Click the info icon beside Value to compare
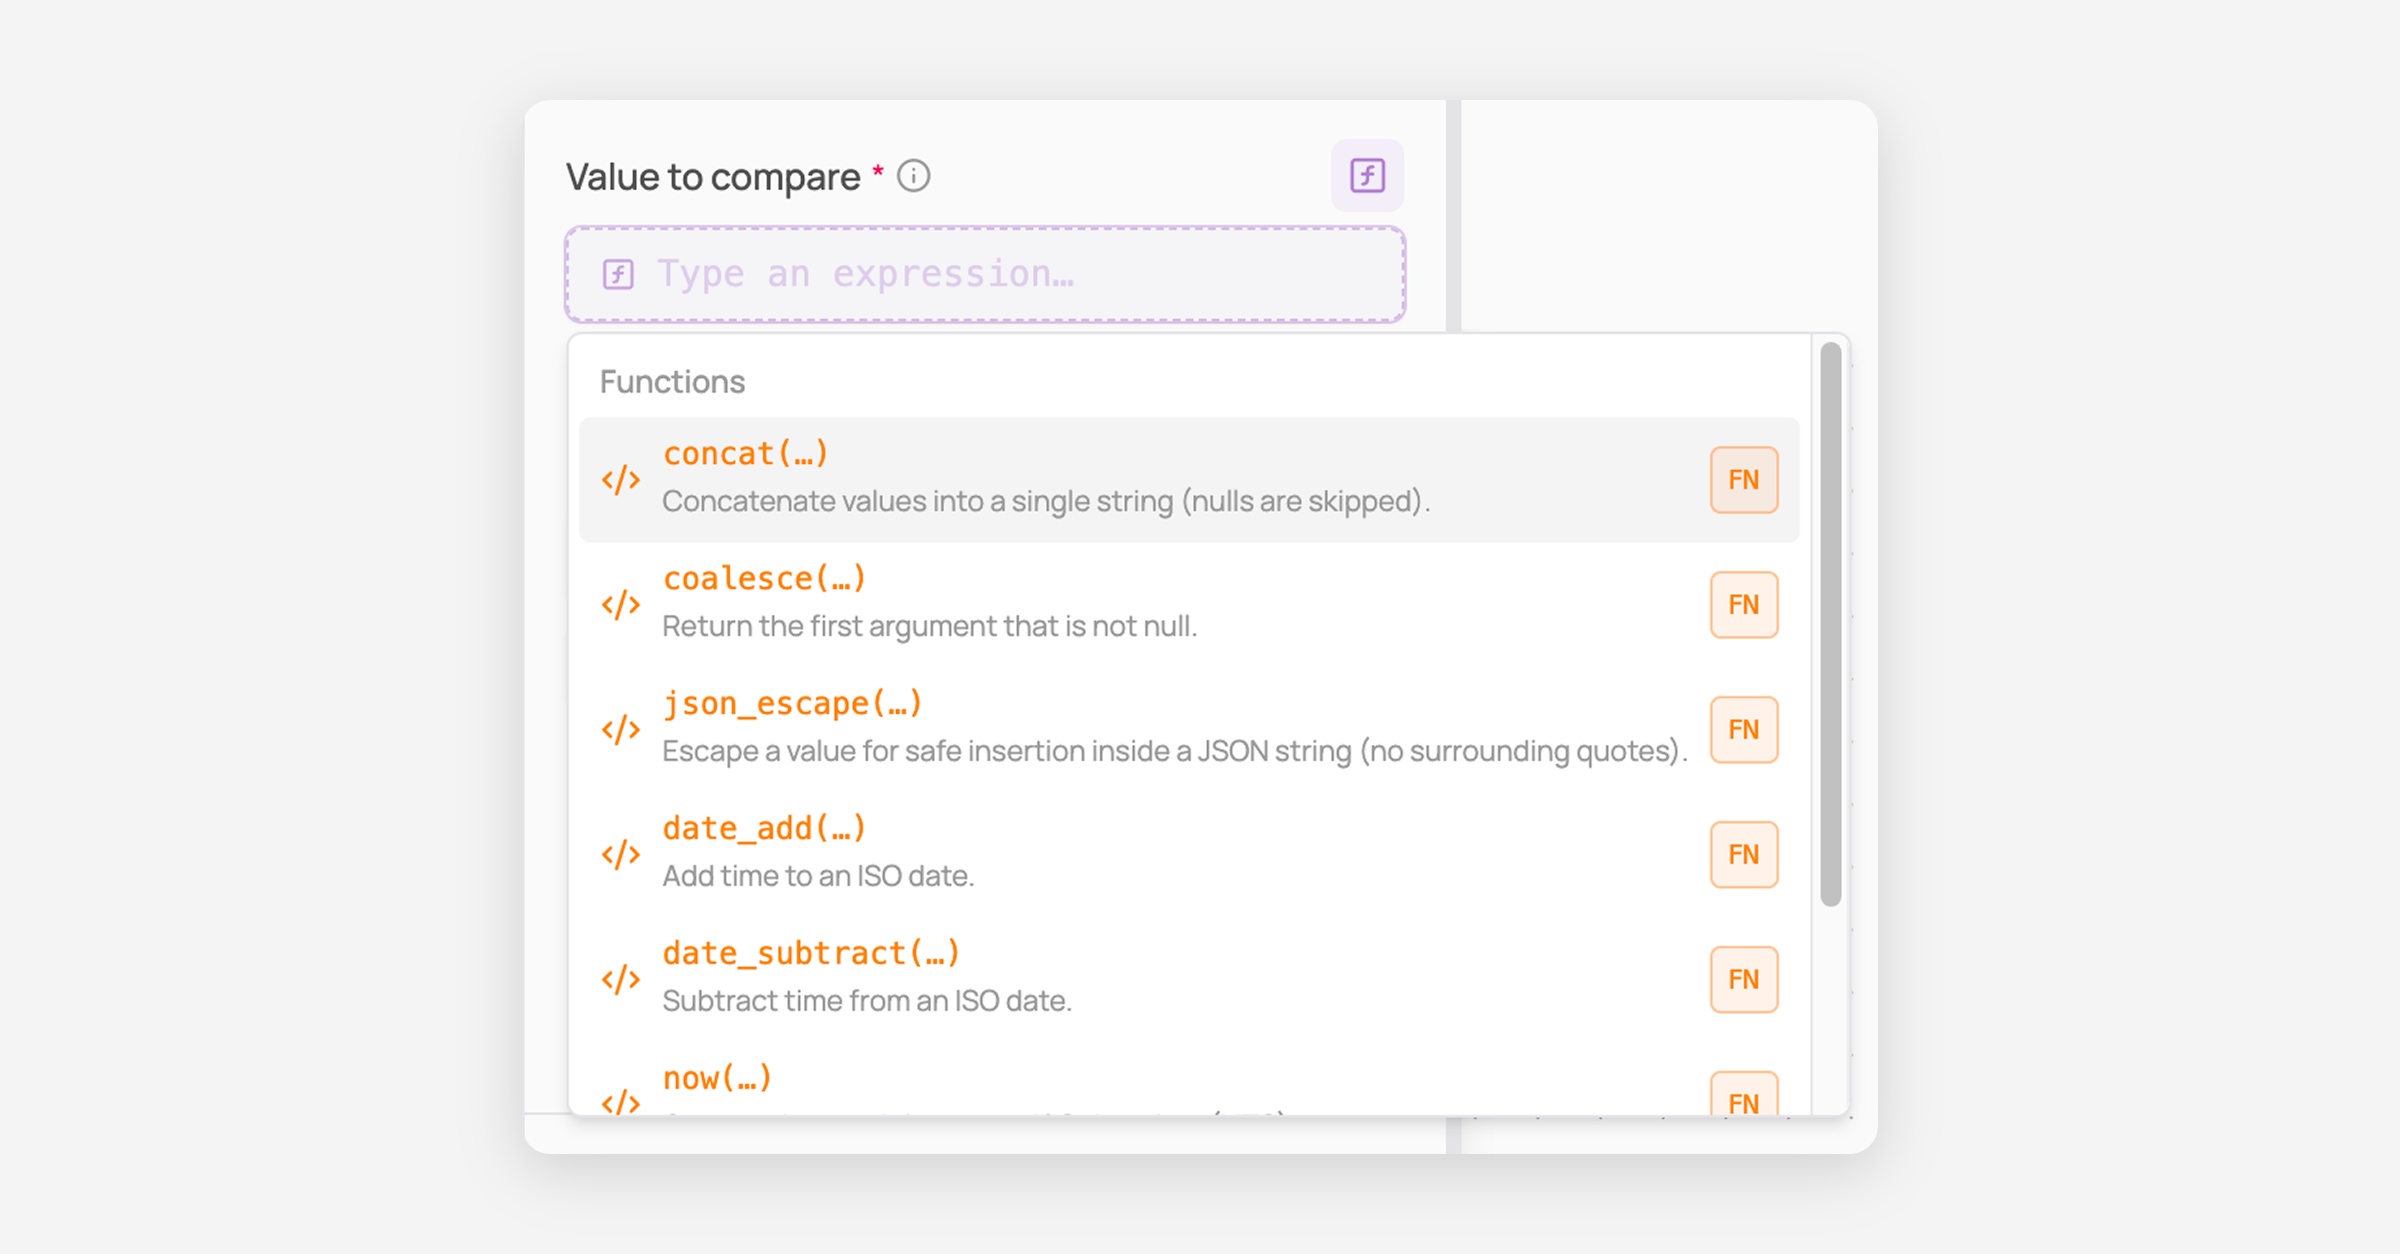 (x=913, y=176)
